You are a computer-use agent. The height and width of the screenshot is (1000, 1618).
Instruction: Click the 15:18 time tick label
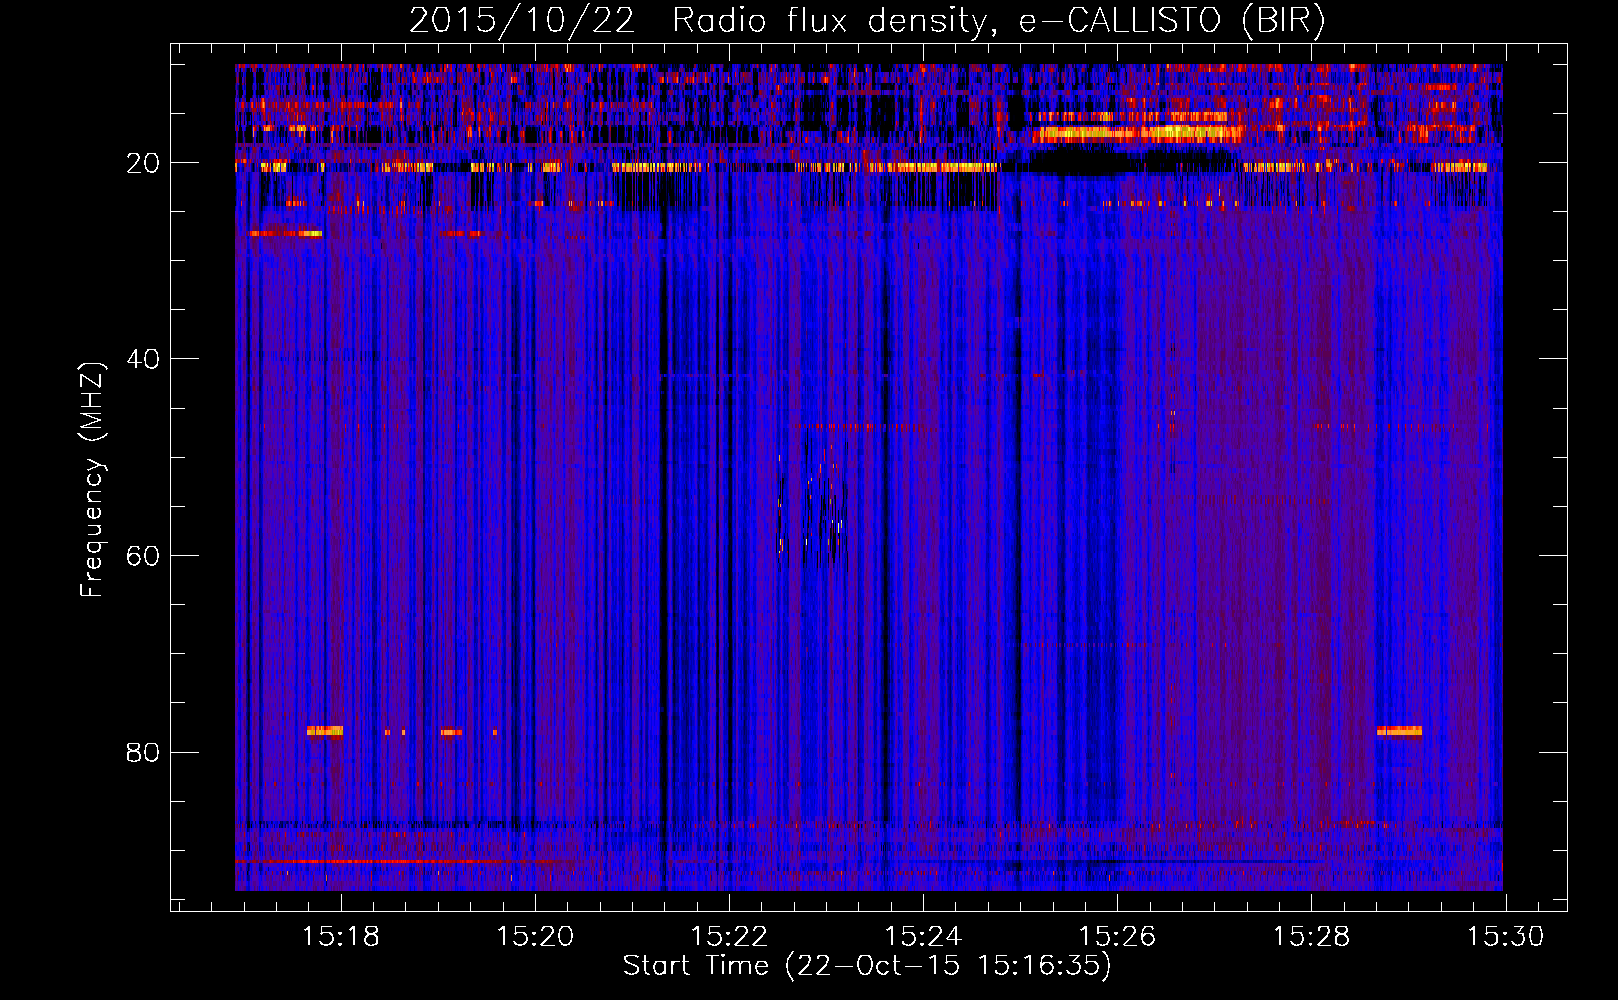click(342, 937)
